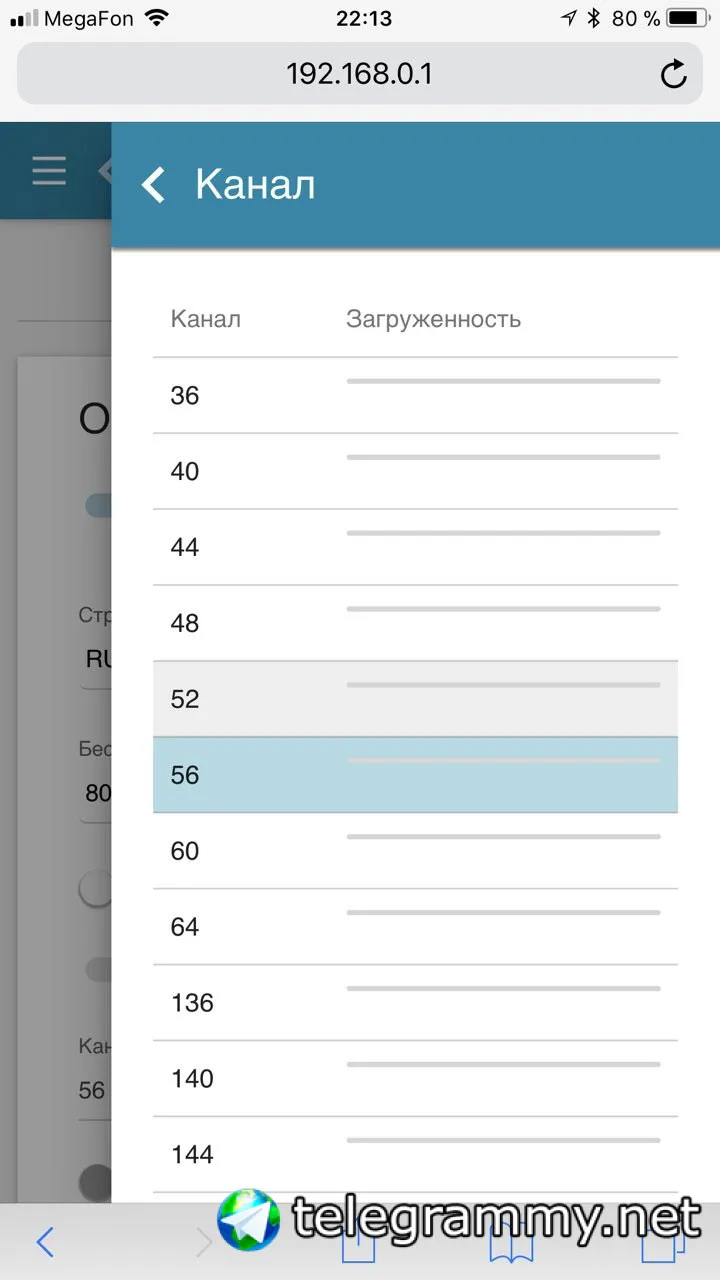Screen dimensions: 720x1280
Task: Select channel 52 row
Action: [x=415, y=700]
